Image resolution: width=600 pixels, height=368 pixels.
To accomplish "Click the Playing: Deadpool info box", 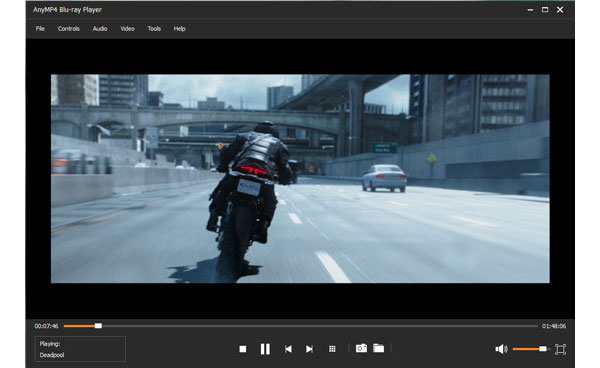I will tap(80, 349).
